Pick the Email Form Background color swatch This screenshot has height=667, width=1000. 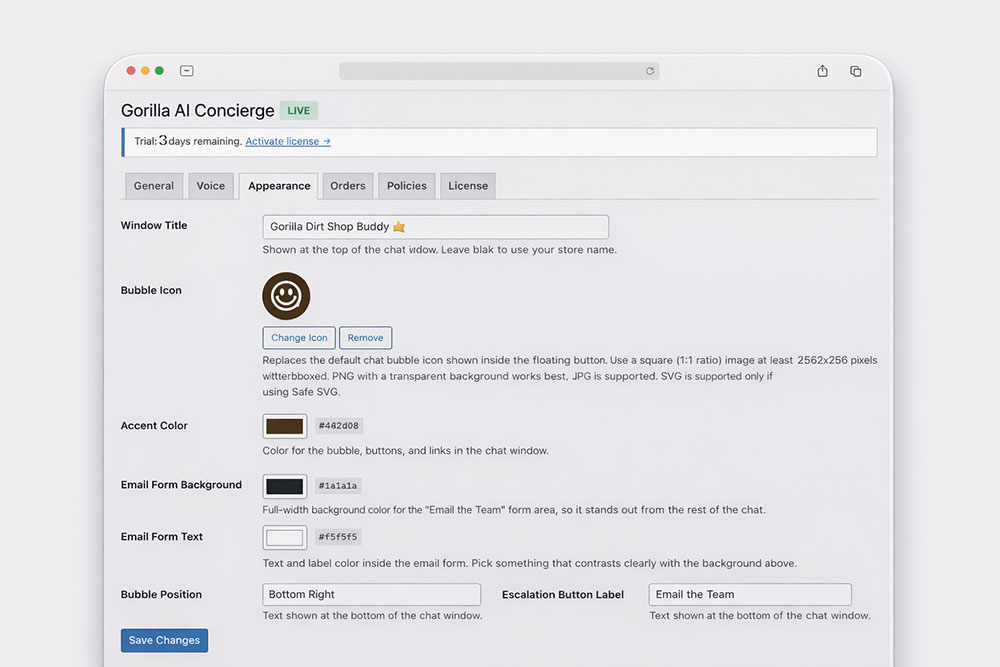285,486
